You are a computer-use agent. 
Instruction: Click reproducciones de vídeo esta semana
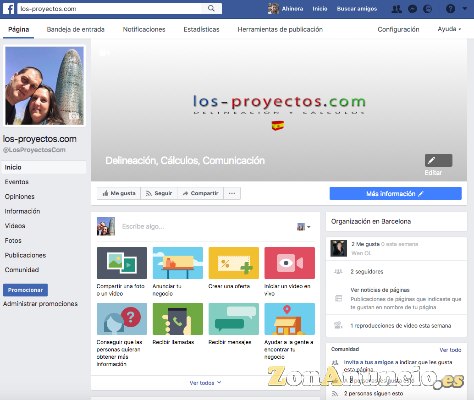401,326
